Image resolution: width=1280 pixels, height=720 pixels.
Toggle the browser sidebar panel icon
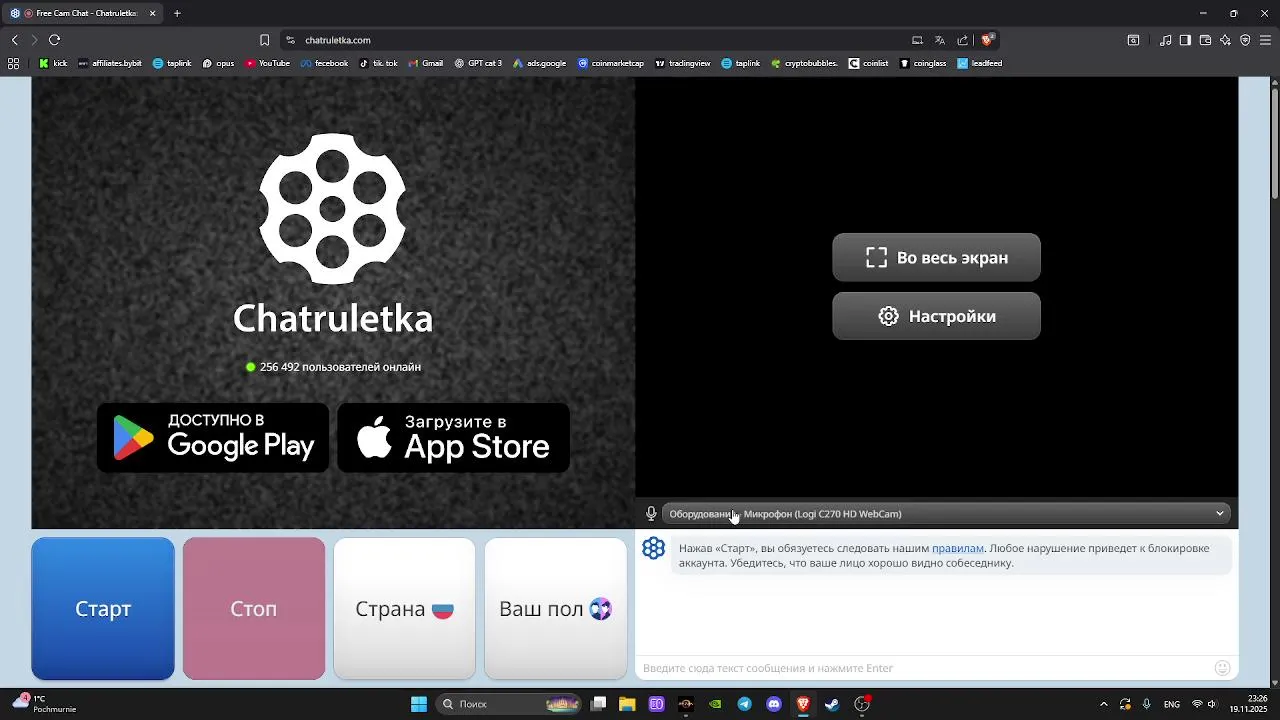point(1185,40)
